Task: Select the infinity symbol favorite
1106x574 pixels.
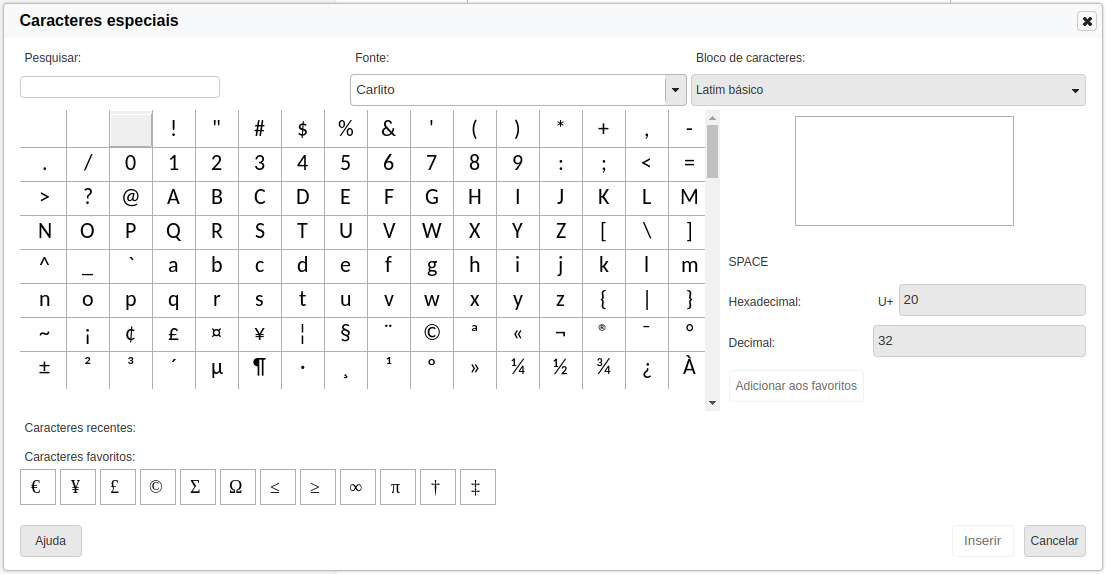Action: [x=357, y=487]
